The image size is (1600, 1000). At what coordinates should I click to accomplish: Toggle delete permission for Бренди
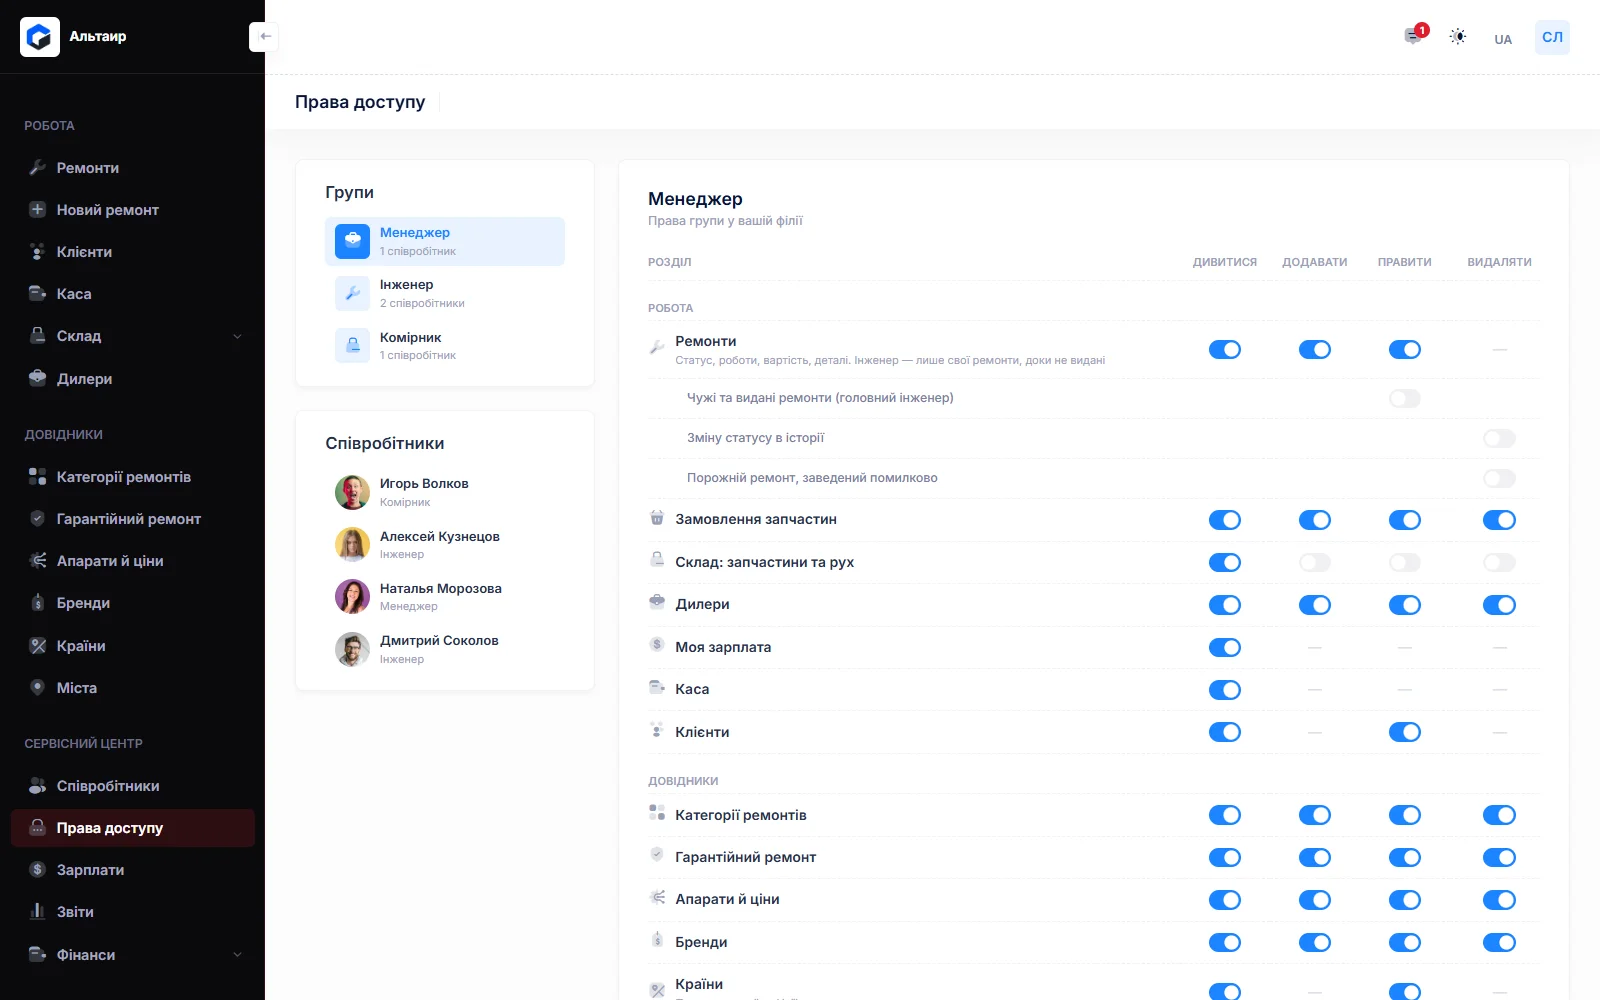point(1499,943)
